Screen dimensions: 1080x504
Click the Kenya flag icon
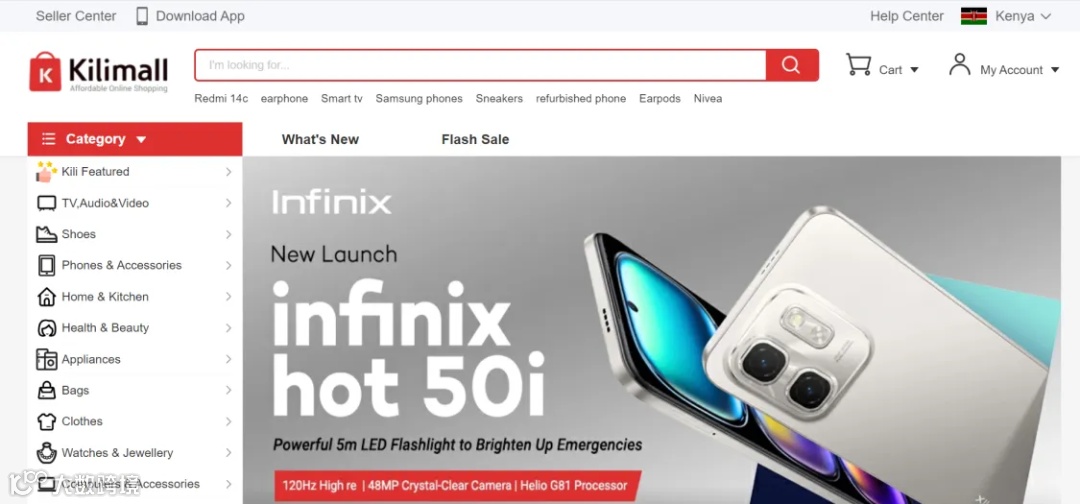click(x=974, y=16)
